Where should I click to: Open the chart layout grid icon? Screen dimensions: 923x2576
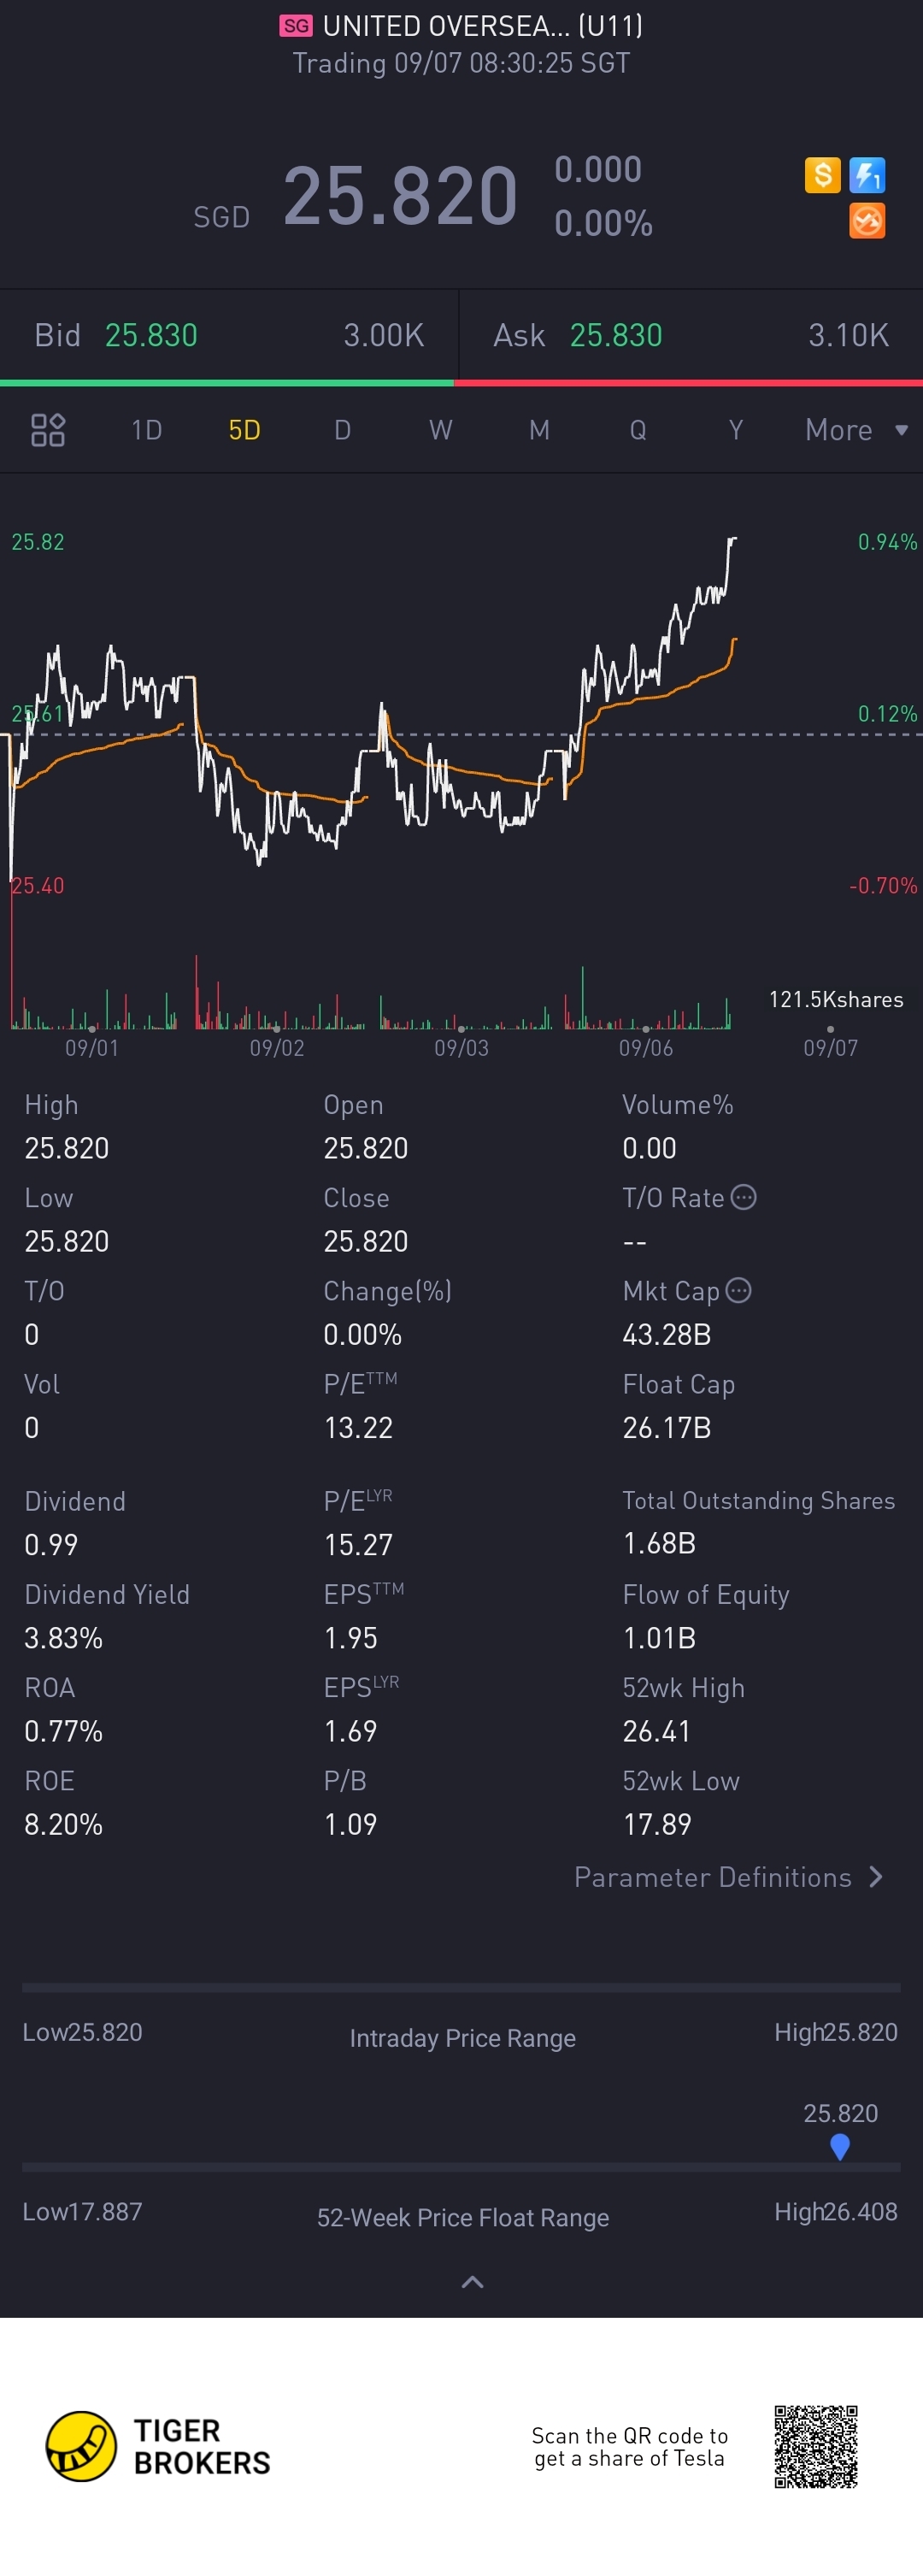pos(48,430)
